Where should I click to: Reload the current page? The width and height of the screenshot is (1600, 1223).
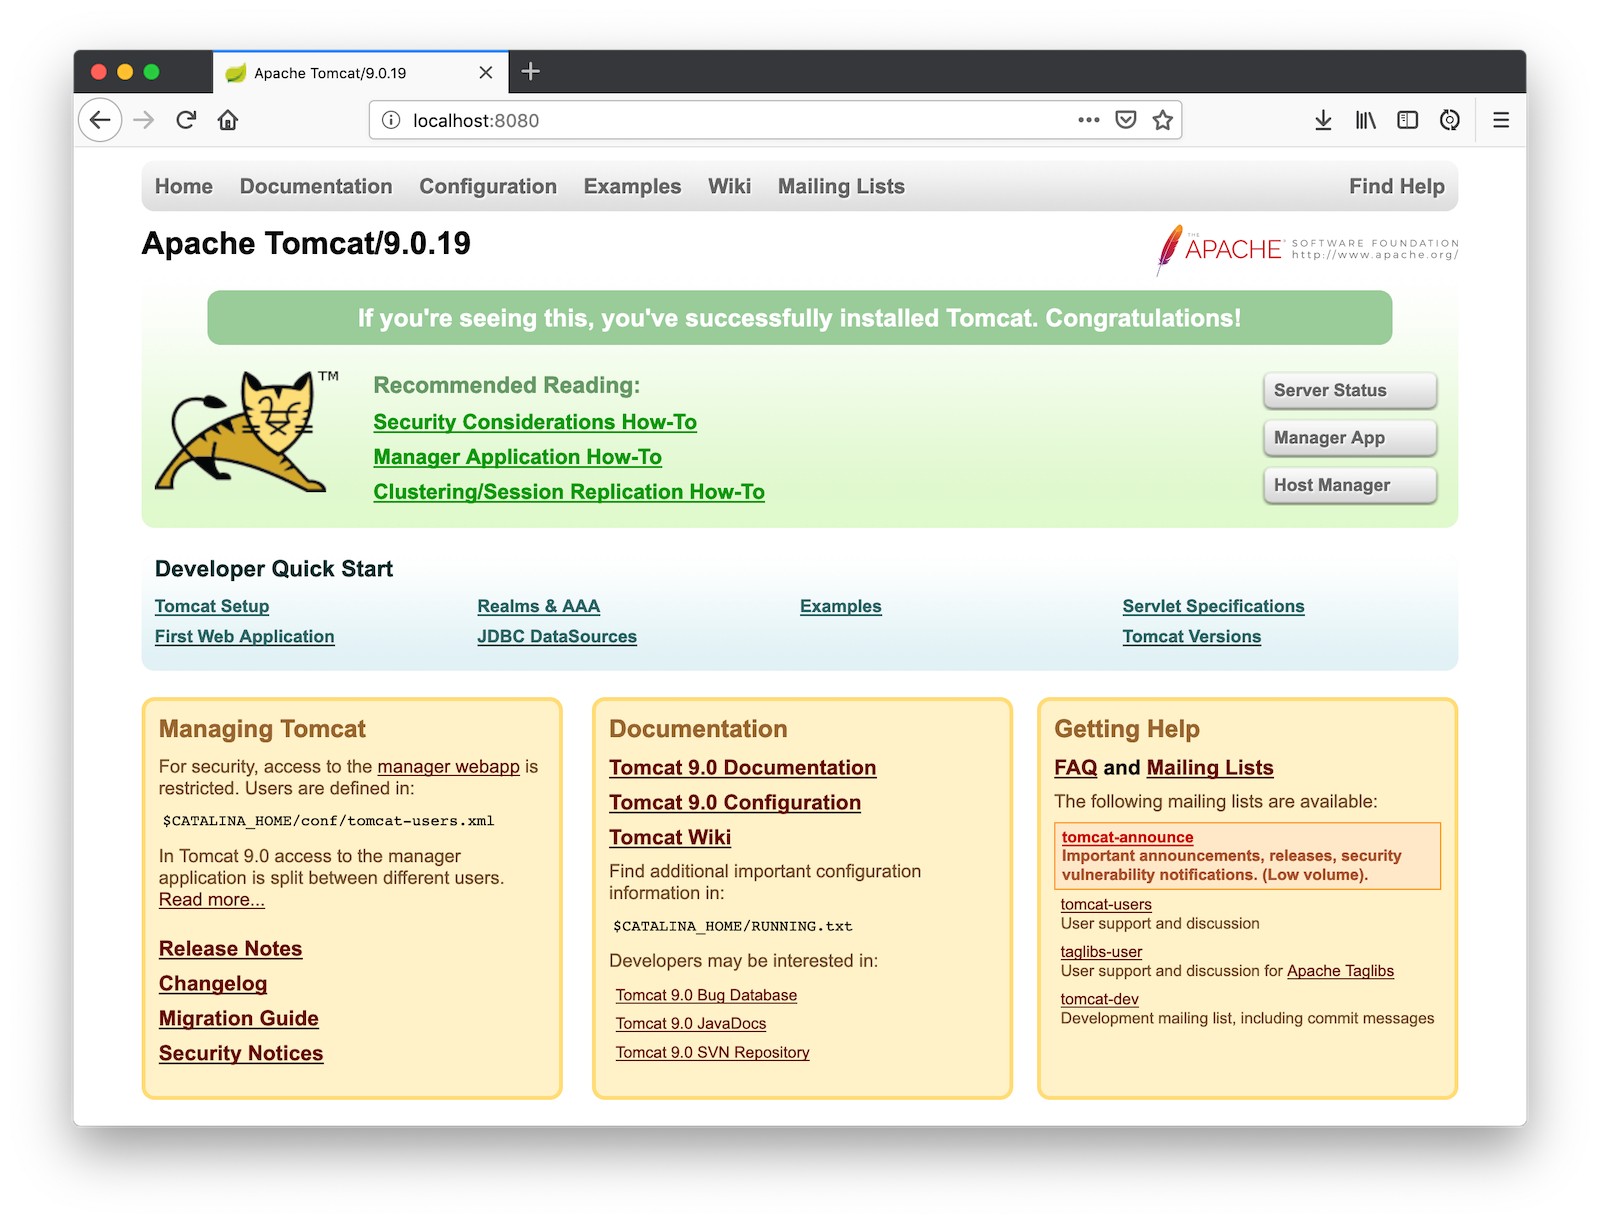(186, 120)
